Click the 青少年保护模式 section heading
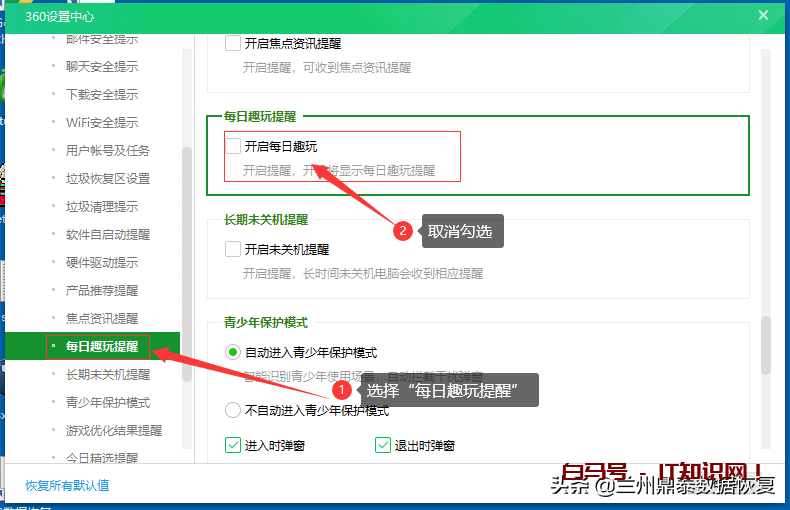Screen dimensions: 790x510 pyautogui.click(x=266, y=323)
